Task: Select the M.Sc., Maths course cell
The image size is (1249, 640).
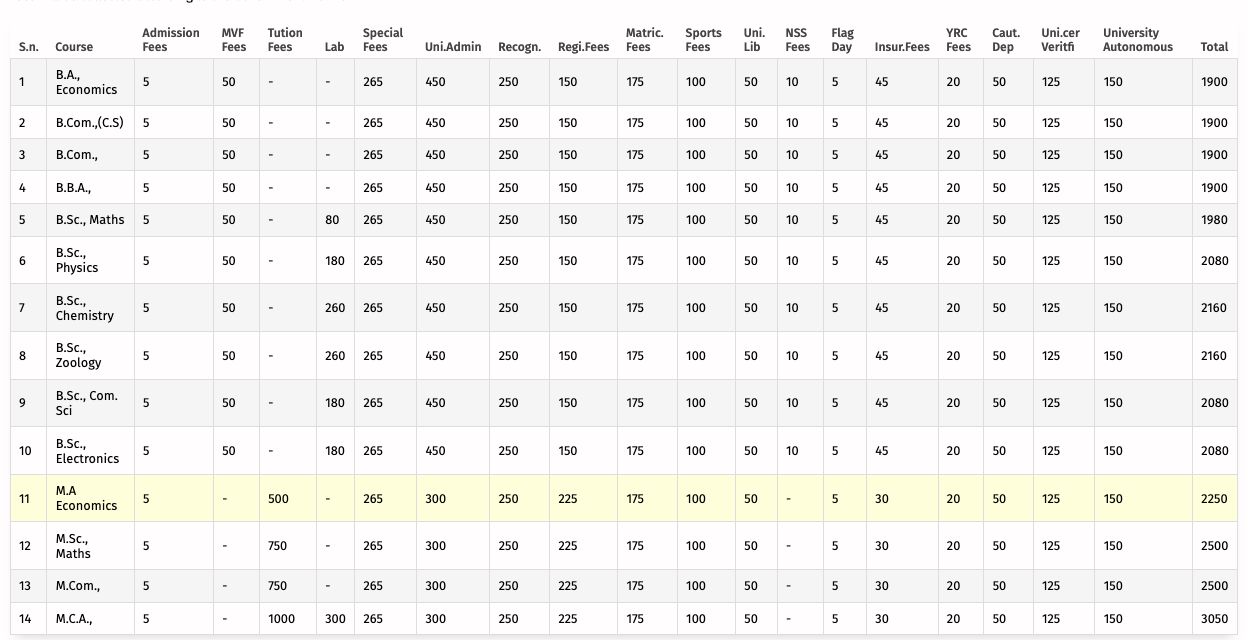Action: point(73,546)
